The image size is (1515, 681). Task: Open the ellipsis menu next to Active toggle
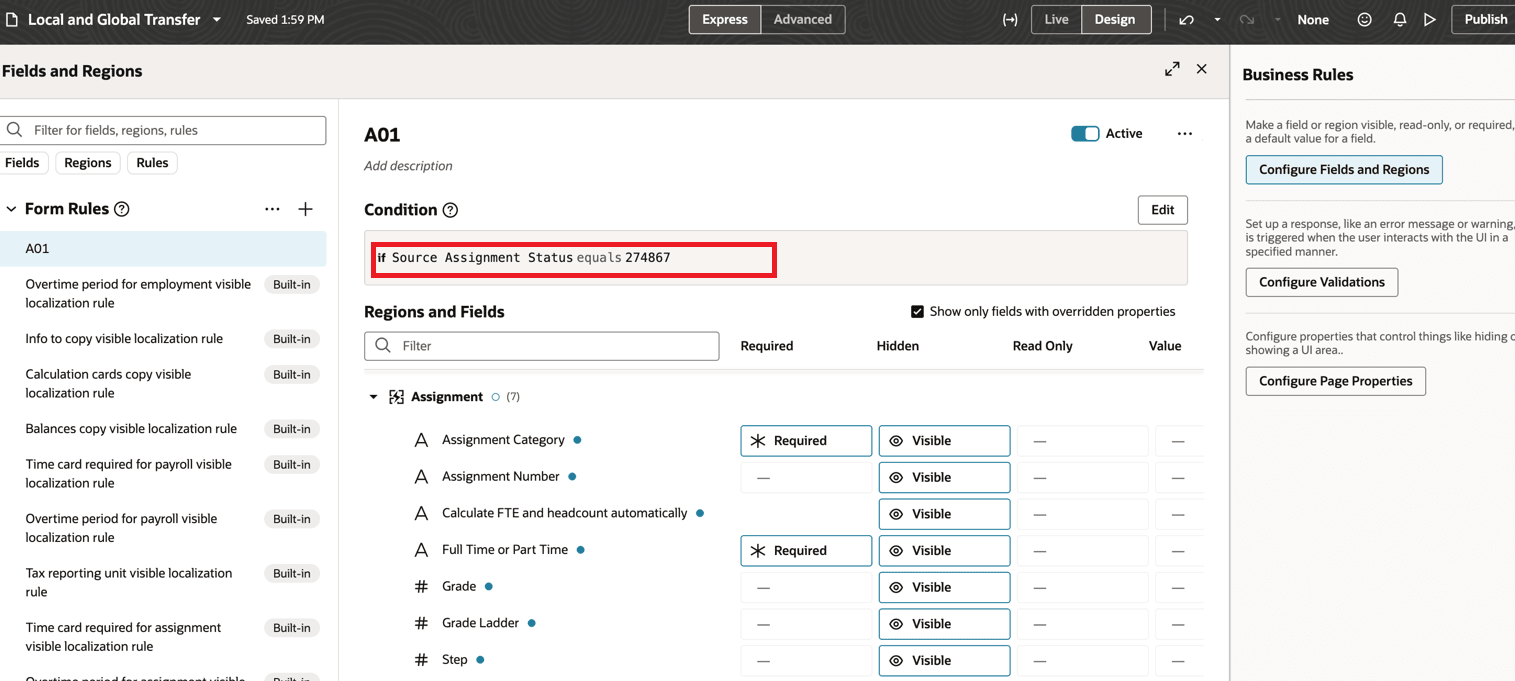pyautogui.click(x=1185, y=133)
